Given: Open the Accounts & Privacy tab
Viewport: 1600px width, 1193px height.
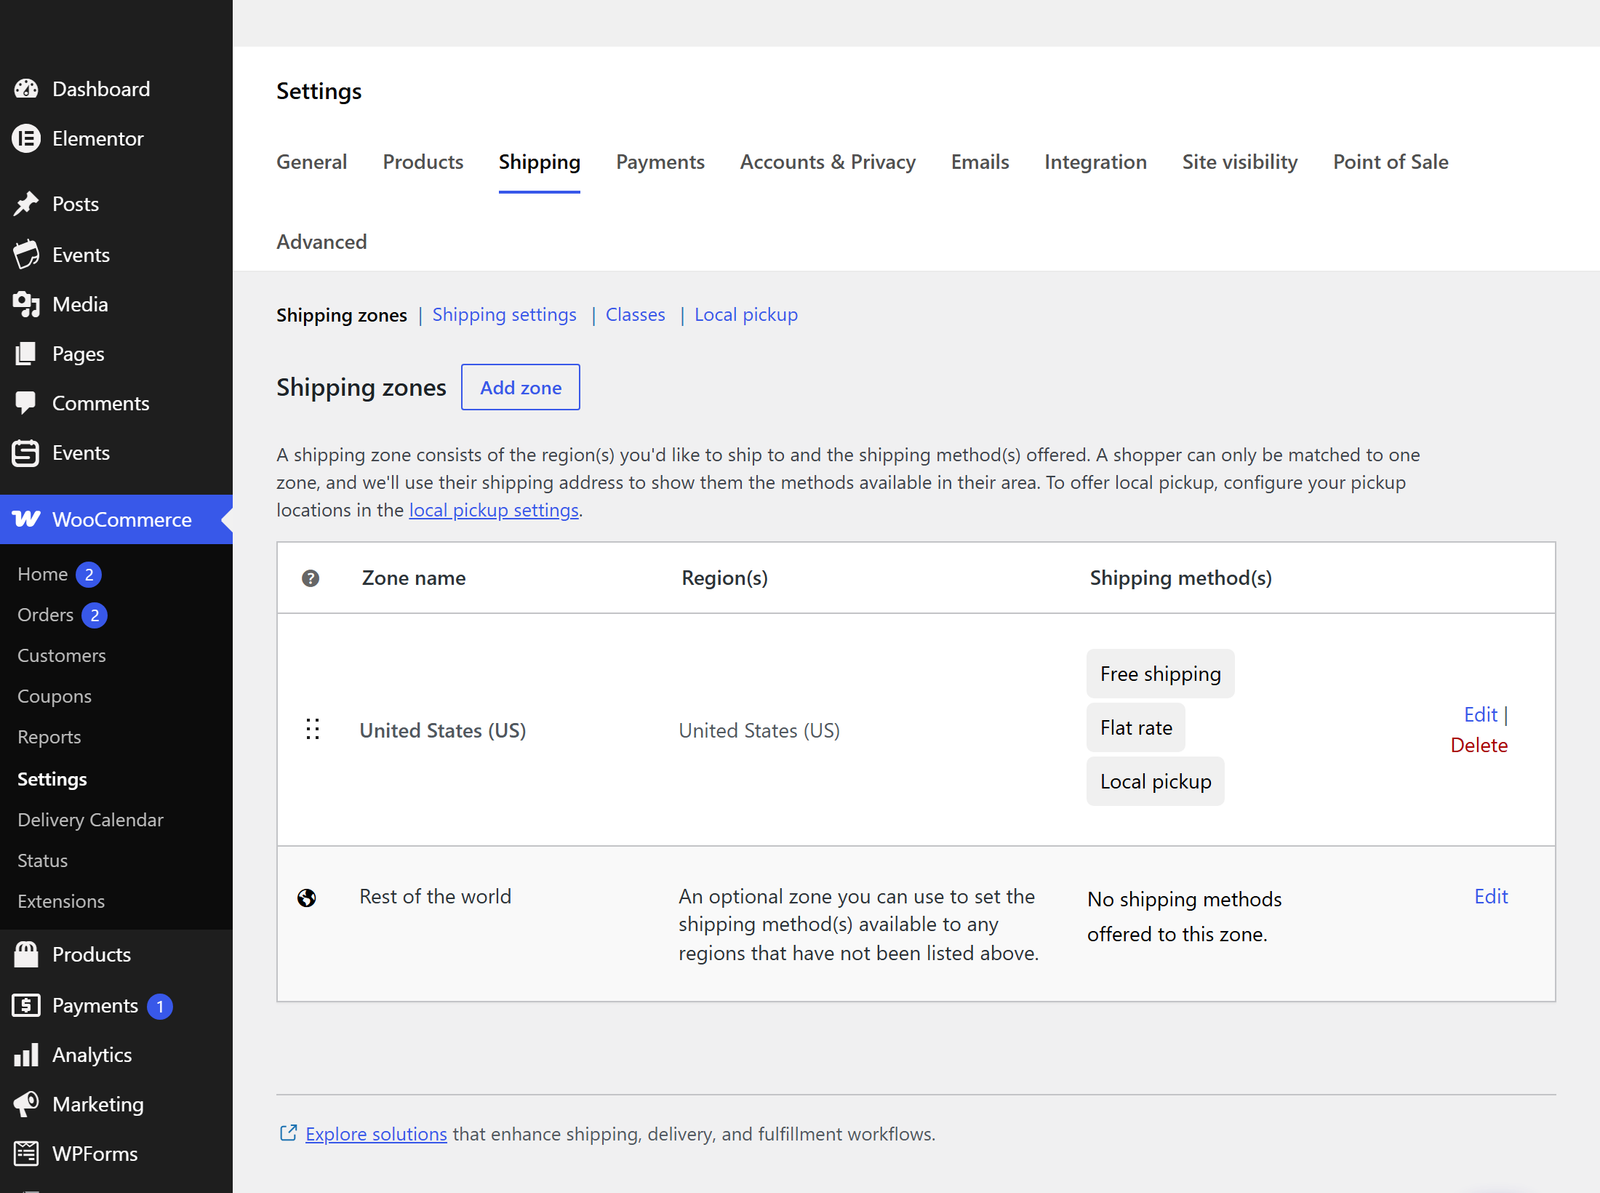Looking at the screenshot, I should tap(828, 162).
